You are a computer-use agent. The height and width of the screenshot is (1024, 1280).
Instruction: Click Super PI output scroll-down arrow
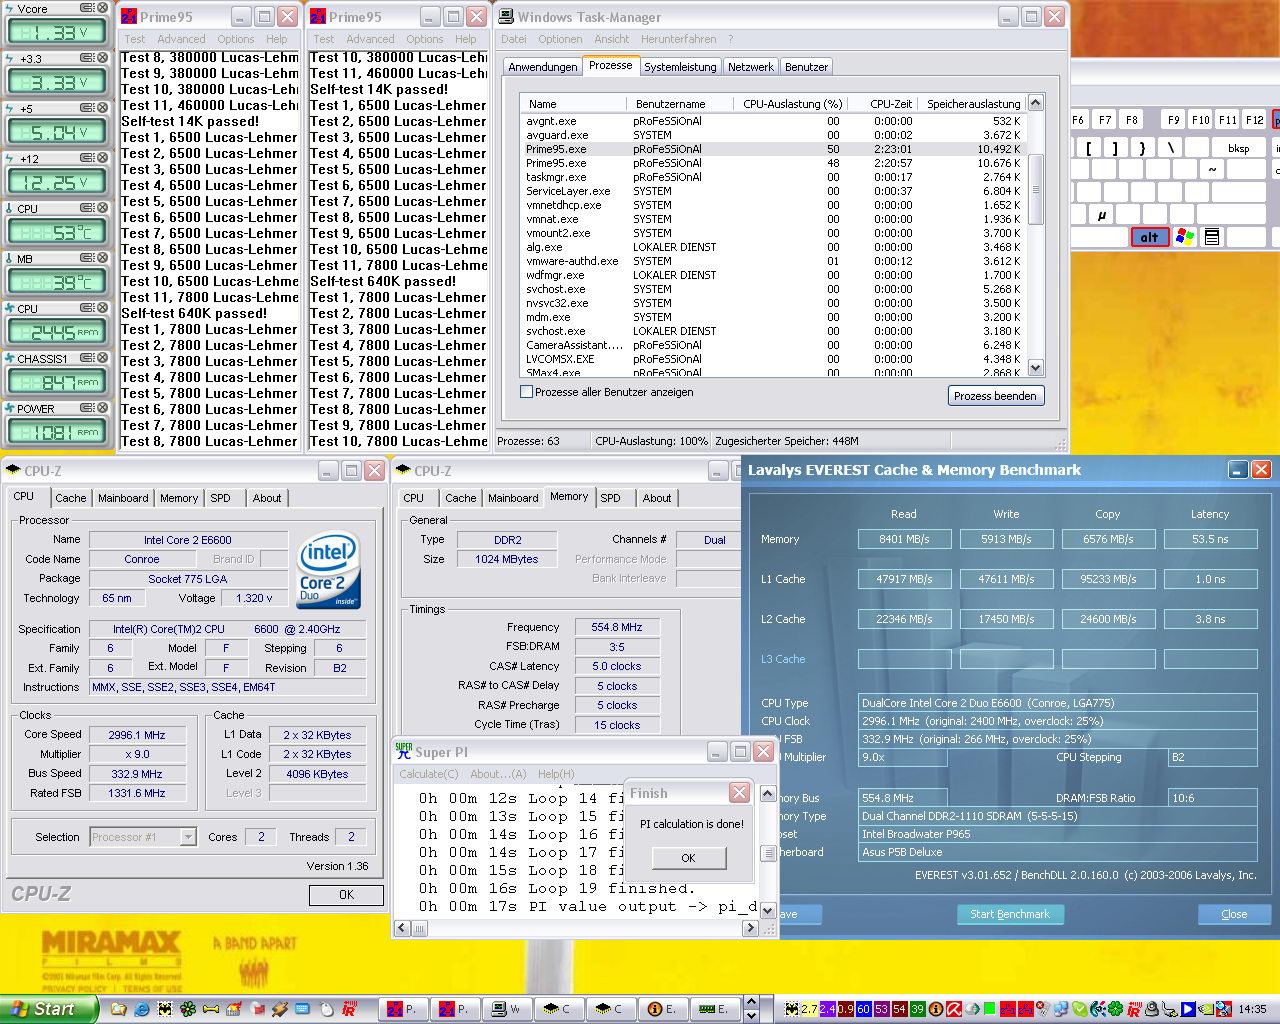[768, 911]
